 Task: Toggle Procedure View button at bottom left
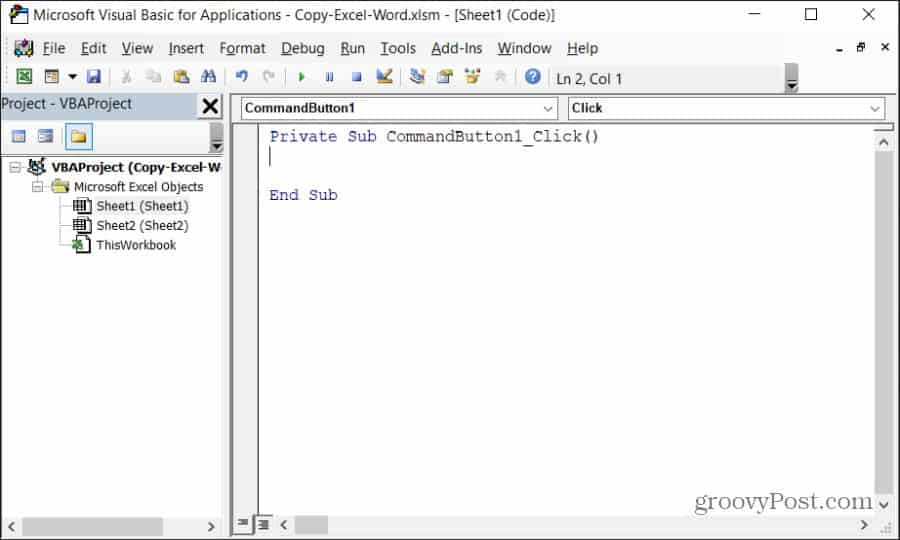pyautogui.click(x=243, y=523)
